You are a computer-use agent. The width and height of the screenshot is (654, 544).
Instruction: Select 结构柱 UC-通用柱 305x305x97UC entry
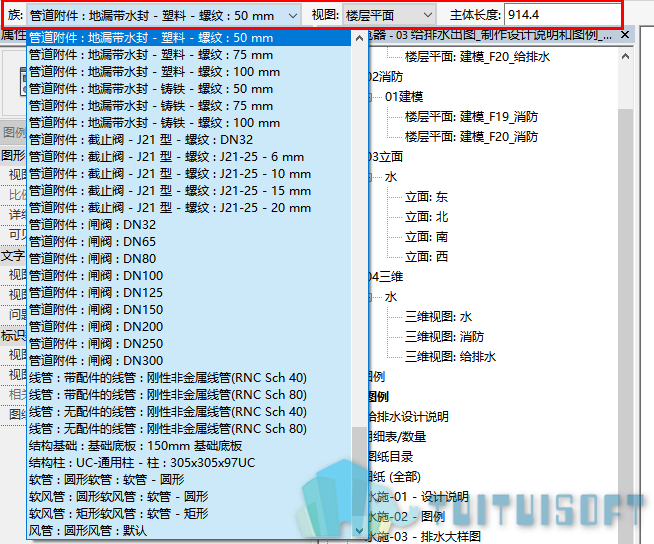189,463
